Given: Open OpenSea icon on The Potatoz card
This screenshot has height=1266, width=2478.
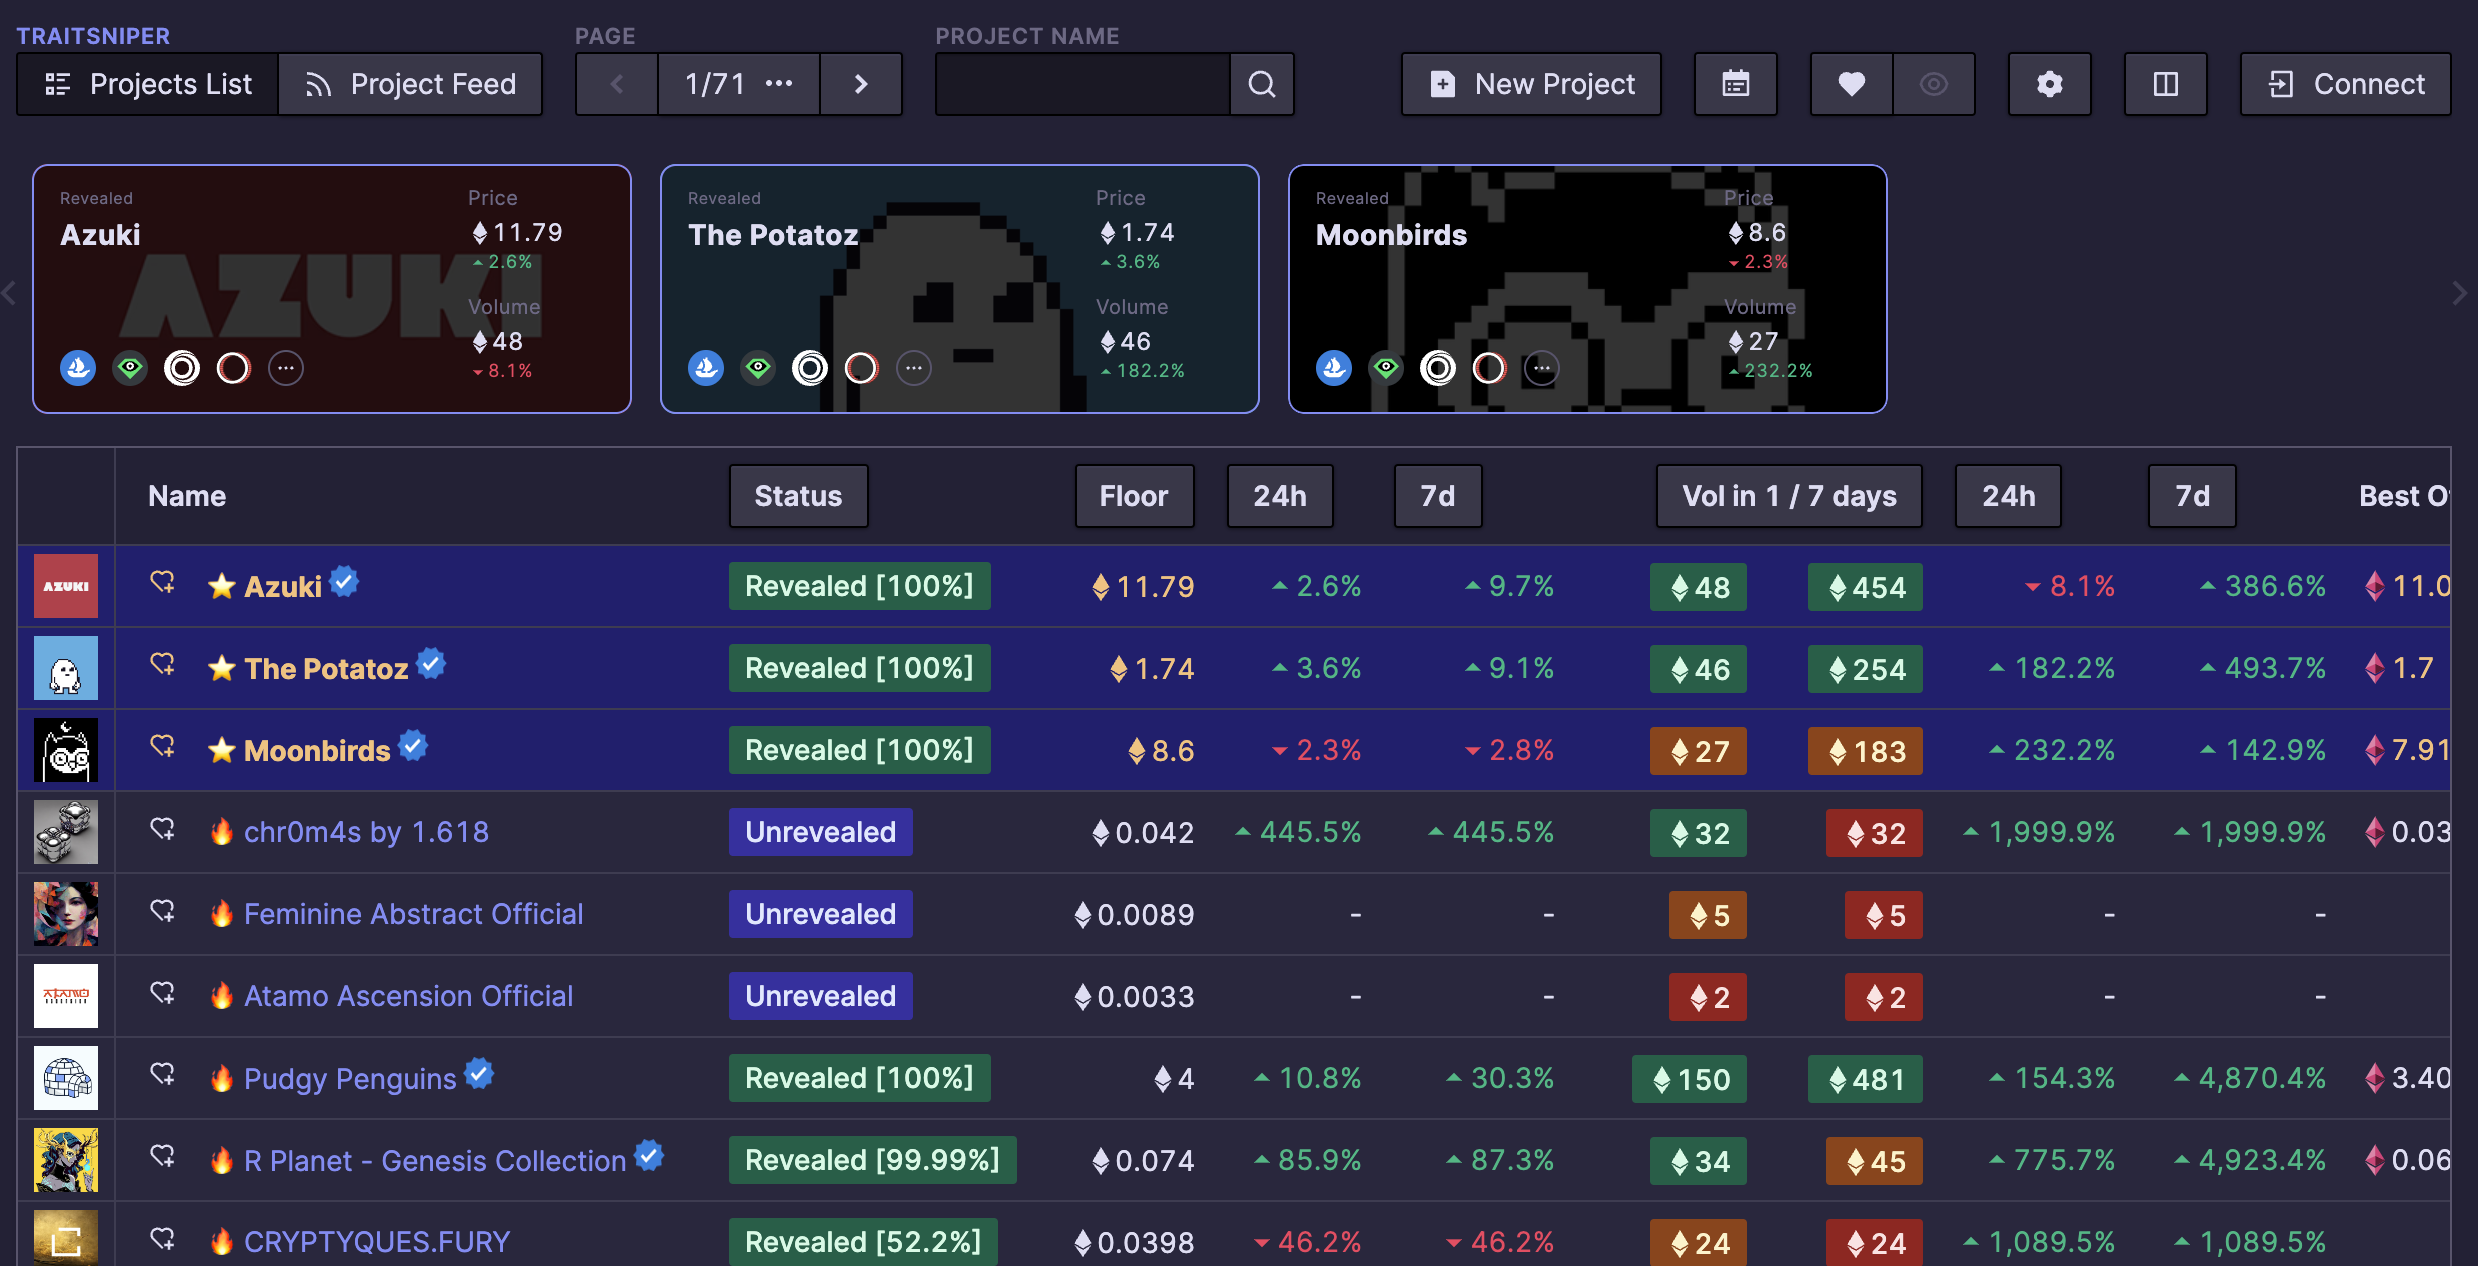Looking at the screenshot, I should pyautogui.click(x=706, y=368).
